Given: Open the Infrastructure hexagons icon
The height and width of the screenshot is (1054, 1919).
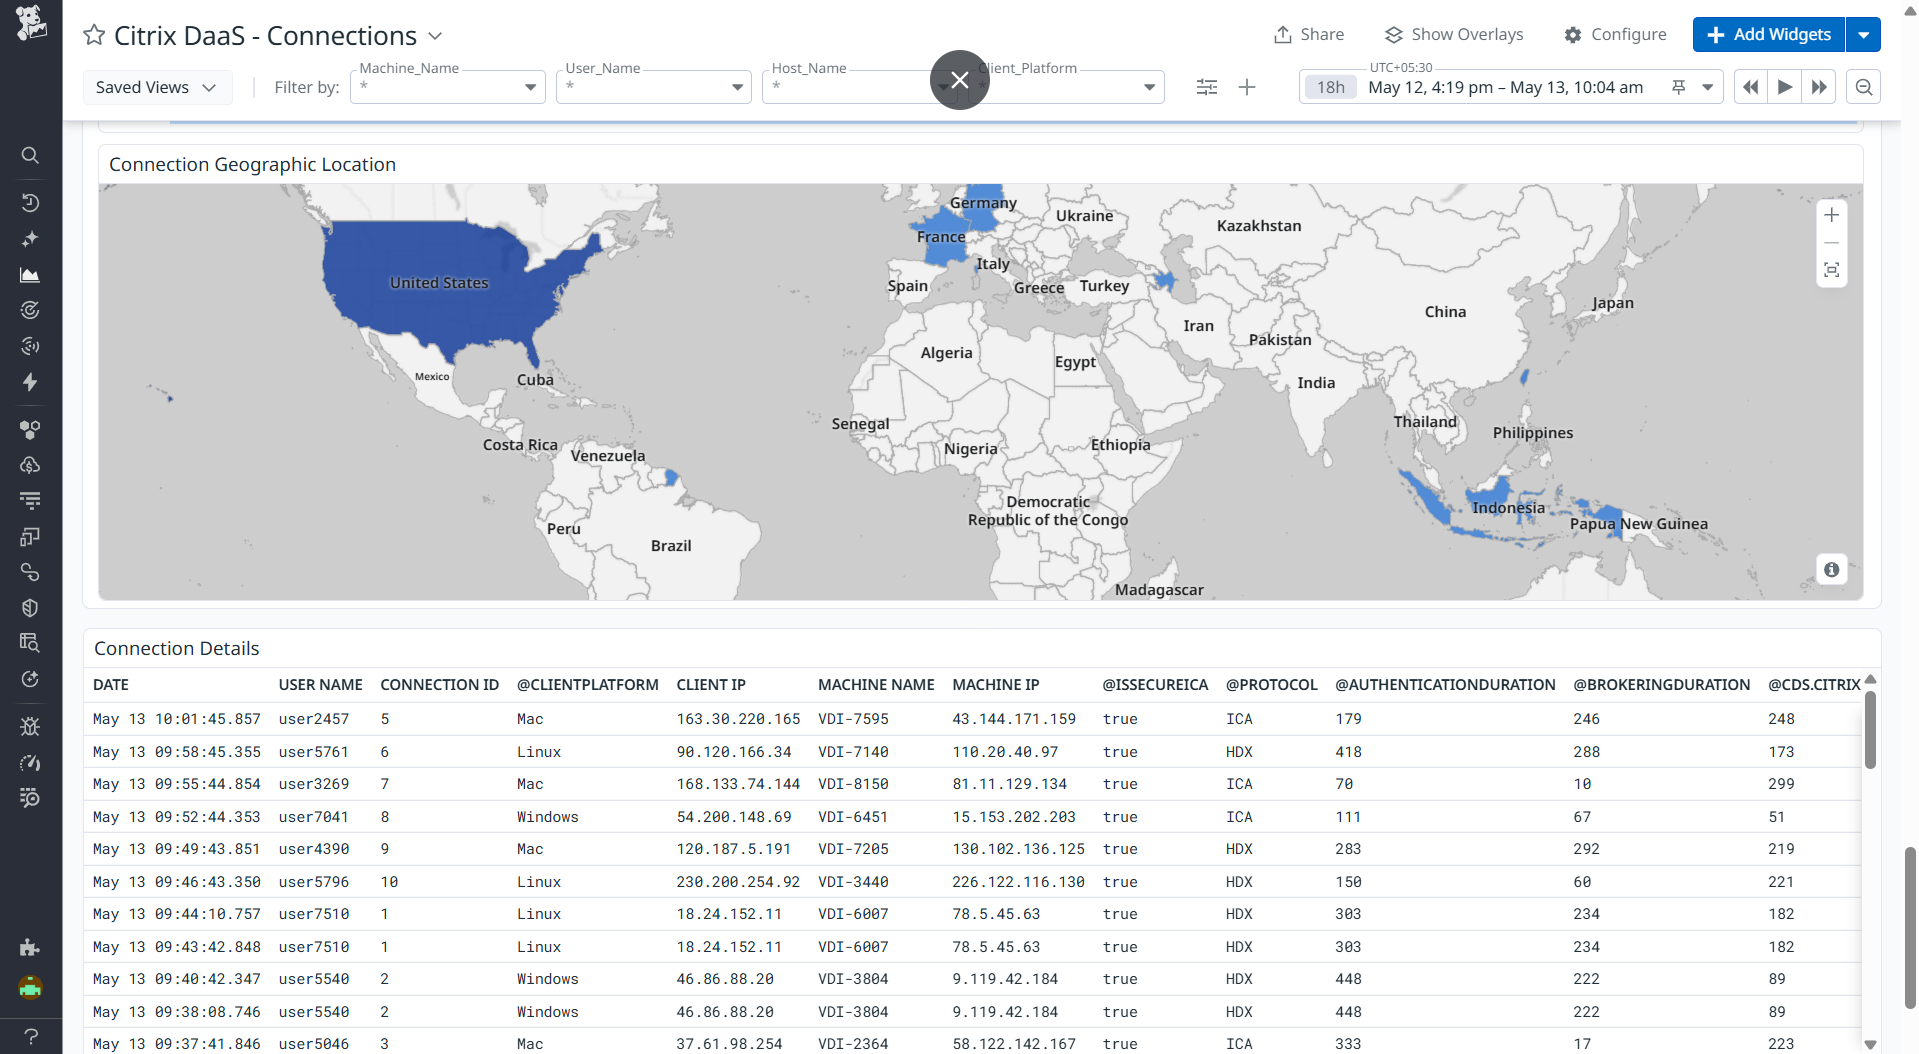Looking at the screenshot, I should (30, 429).
